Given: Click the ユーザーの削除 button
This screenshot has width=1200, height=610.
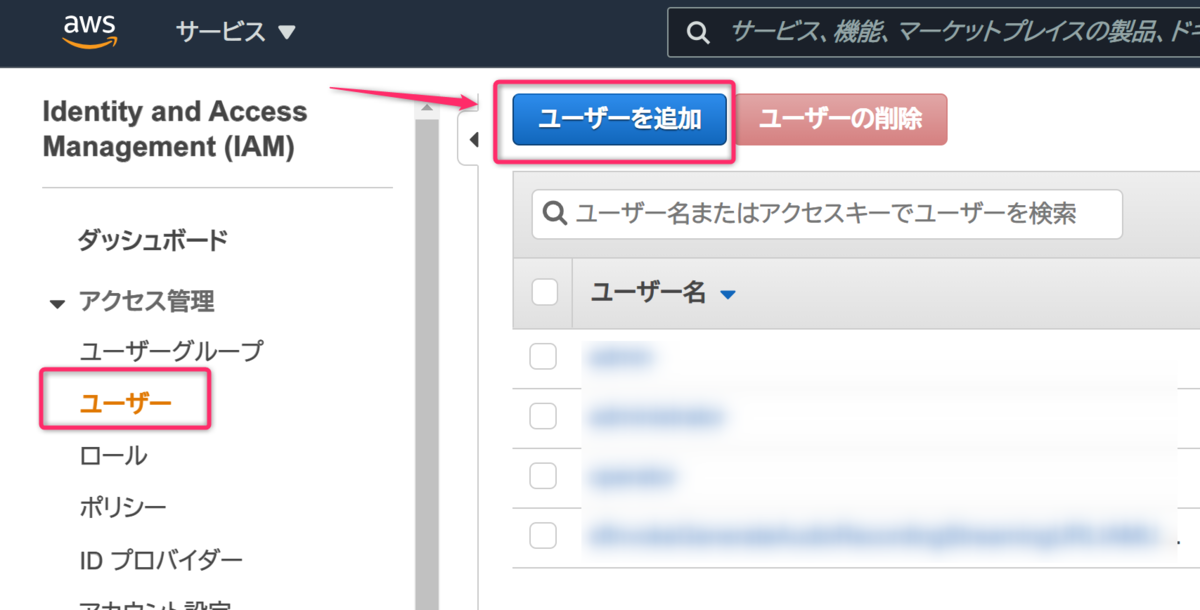Looking at the screenshot, I should tap(840, 119).
